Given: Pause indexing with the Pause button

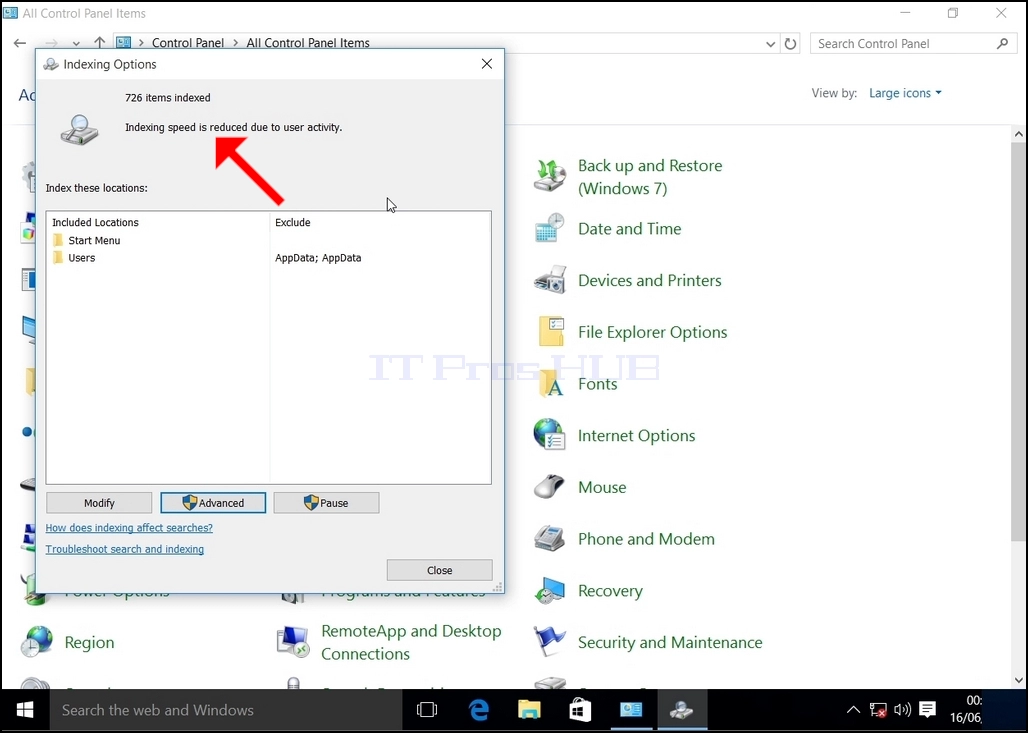Looking at the screenshot, I should [326, 503].
